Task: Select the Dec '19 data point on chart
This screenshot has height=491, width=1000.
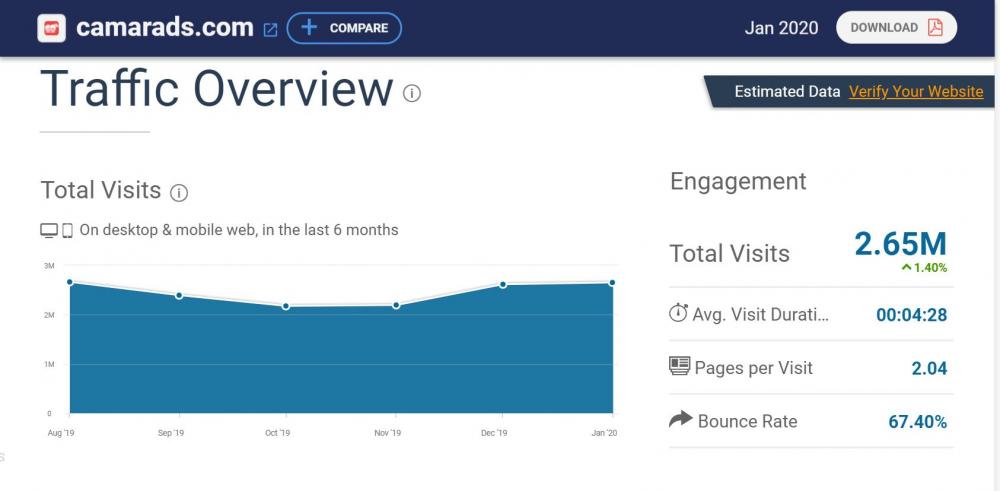Action: tap(503, 285)
